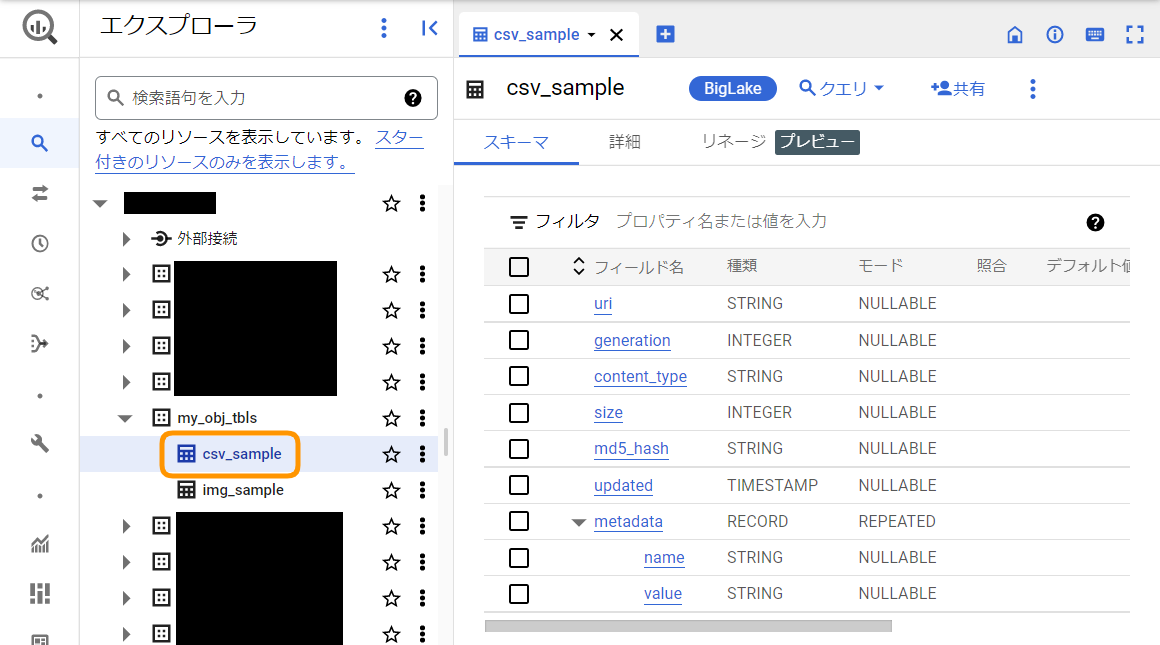Image resolution: width=1160 pixels, height=645 pixels.
Task: Open Explorer panel more options menu
Action: (x=383, y=28)
